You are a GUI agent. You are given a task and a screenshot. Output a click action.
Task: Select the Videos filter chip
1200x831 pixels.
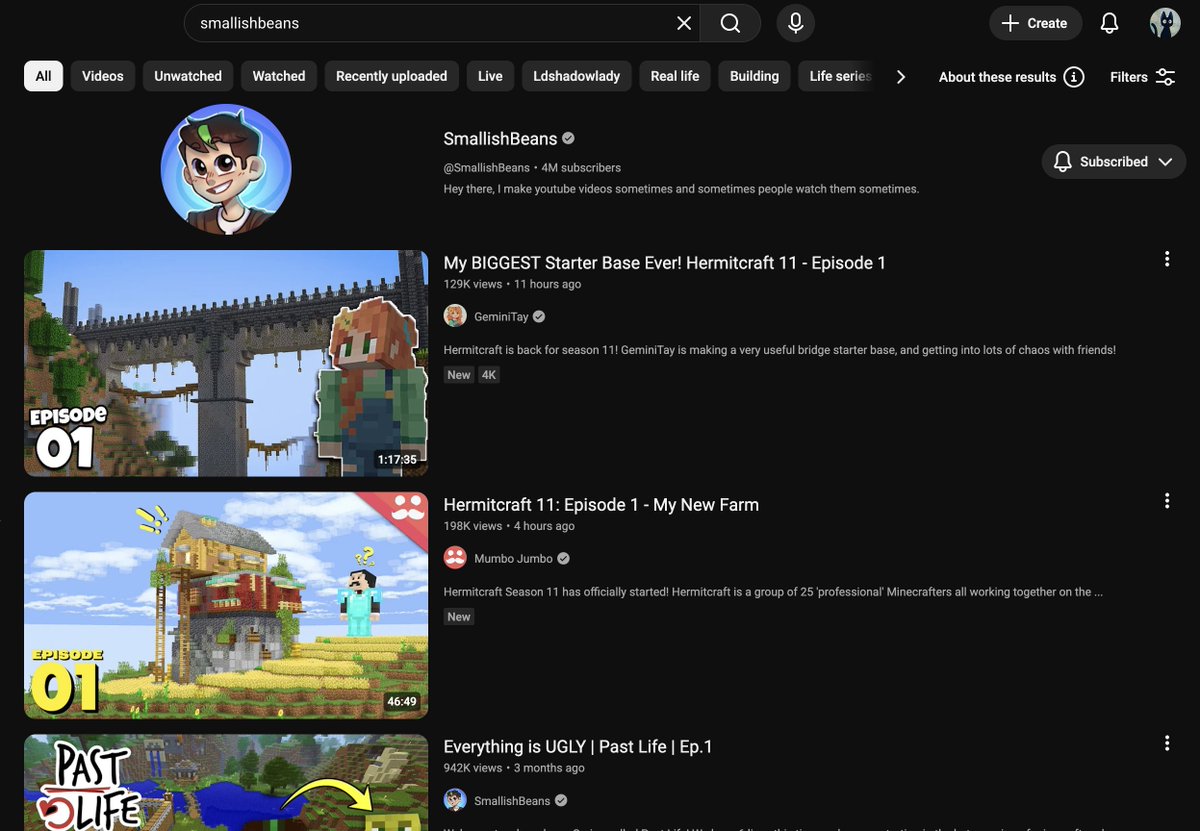[103, 76]
